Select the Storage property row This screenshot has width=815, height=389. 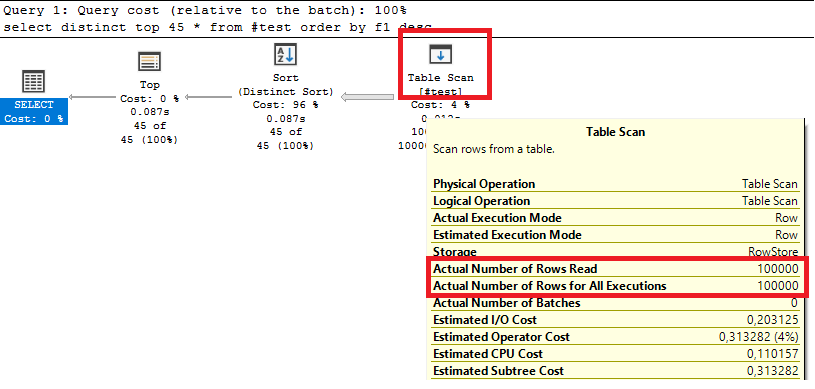[615, 252]
